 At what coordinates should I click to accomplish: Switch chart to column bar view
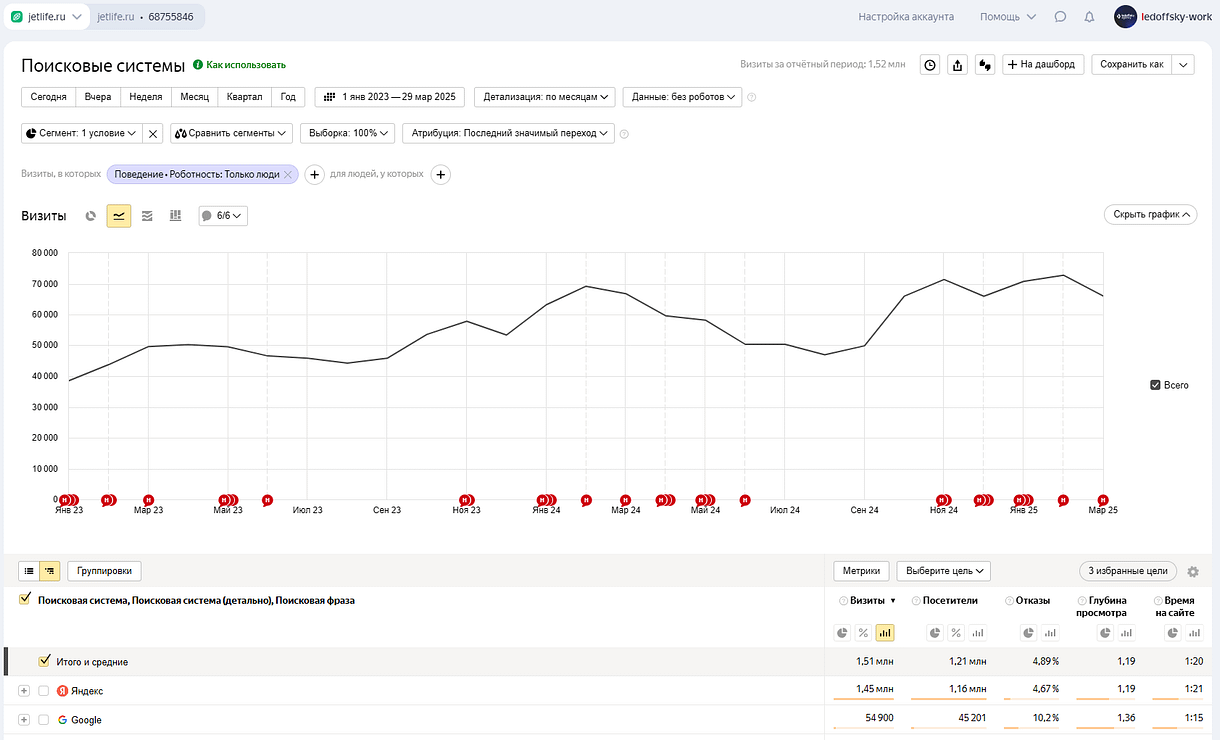[x=176, y=216]
